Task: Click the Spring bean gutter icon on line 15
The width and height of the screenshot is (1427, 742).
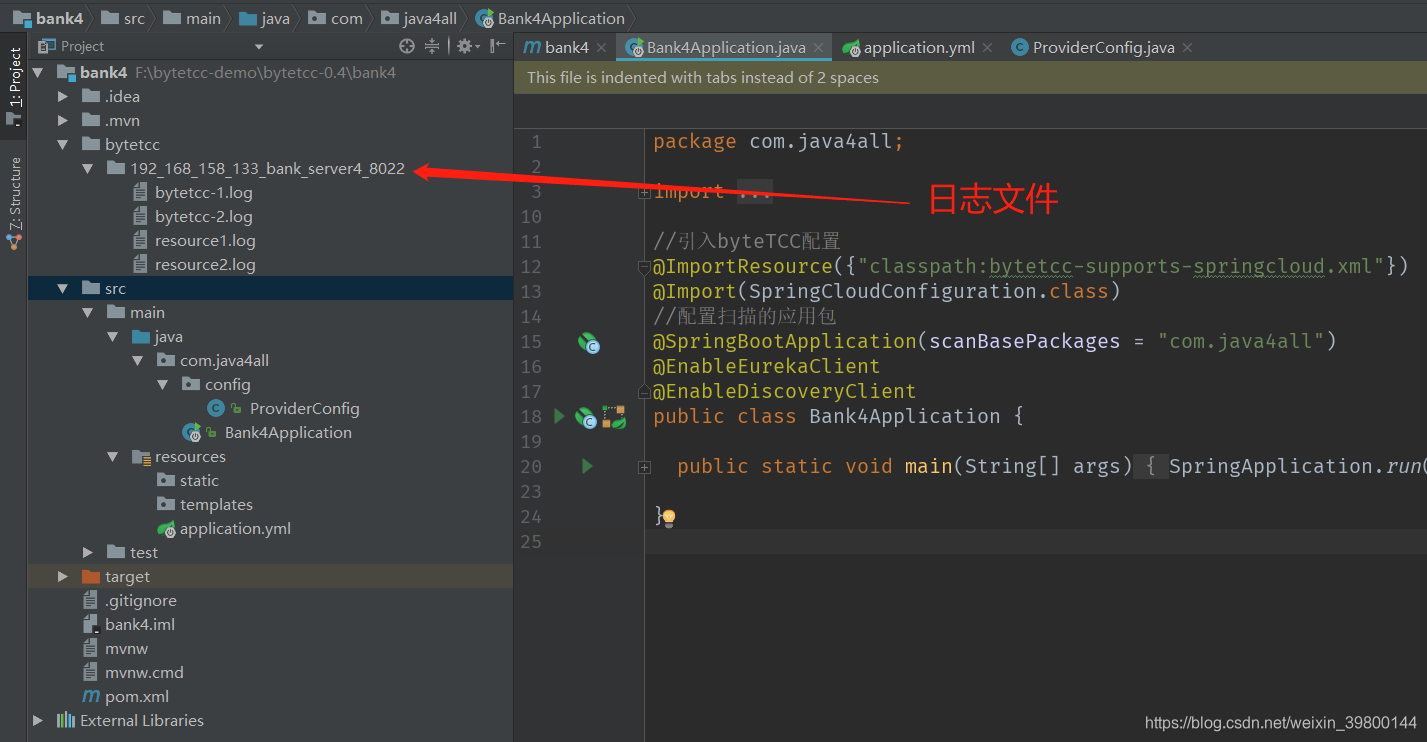Action: click(x=588, y=342)
